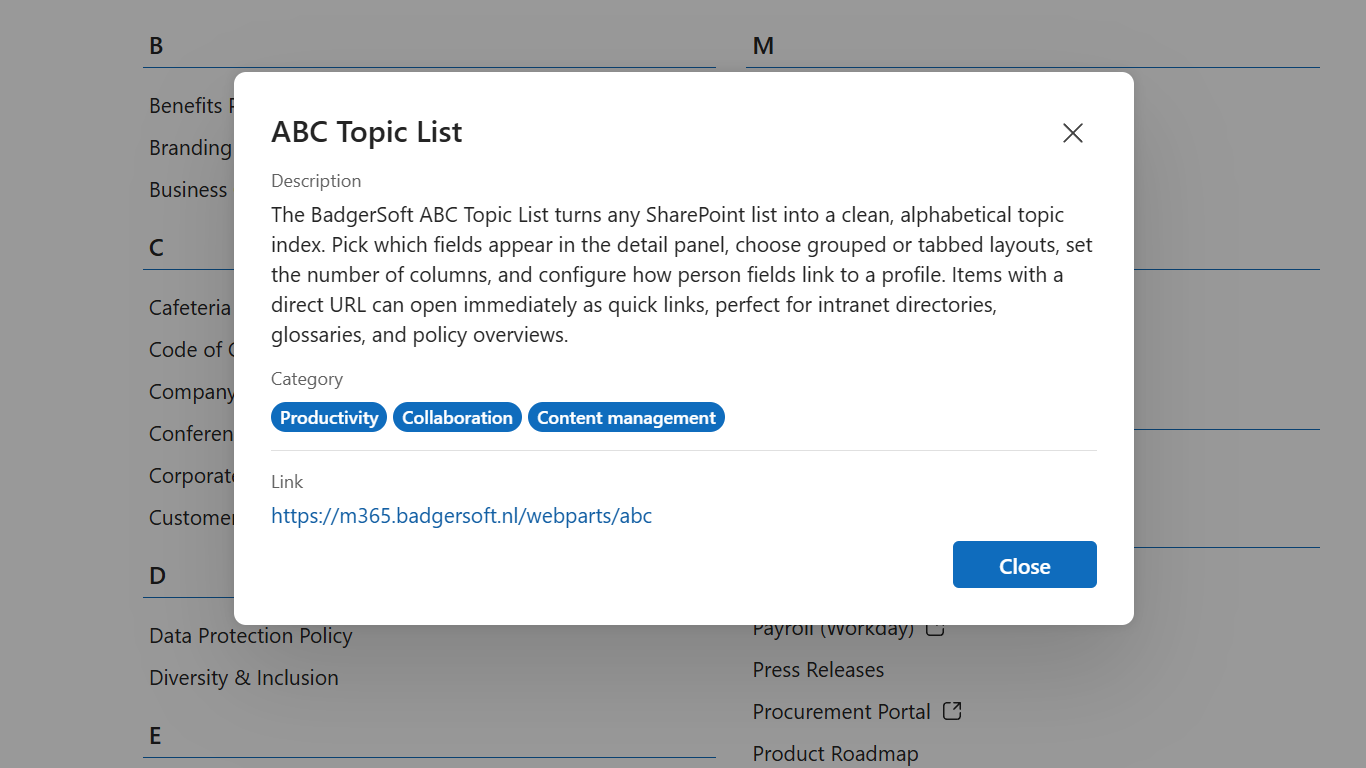
Task: Open the Diversity & Inclusion topic
Action: [243, 678]
